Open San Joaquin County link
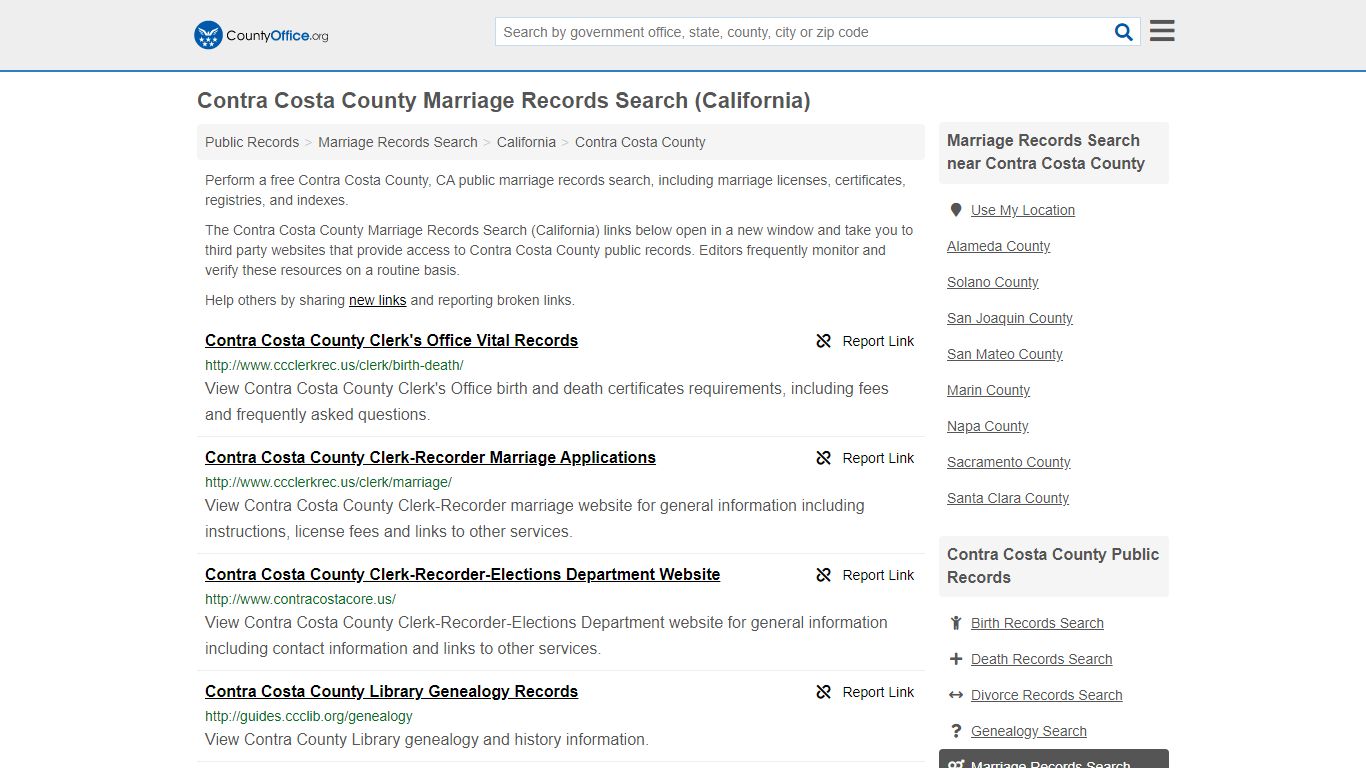The height and width of the screenshot is (768, 1366). click(1009, 318)
